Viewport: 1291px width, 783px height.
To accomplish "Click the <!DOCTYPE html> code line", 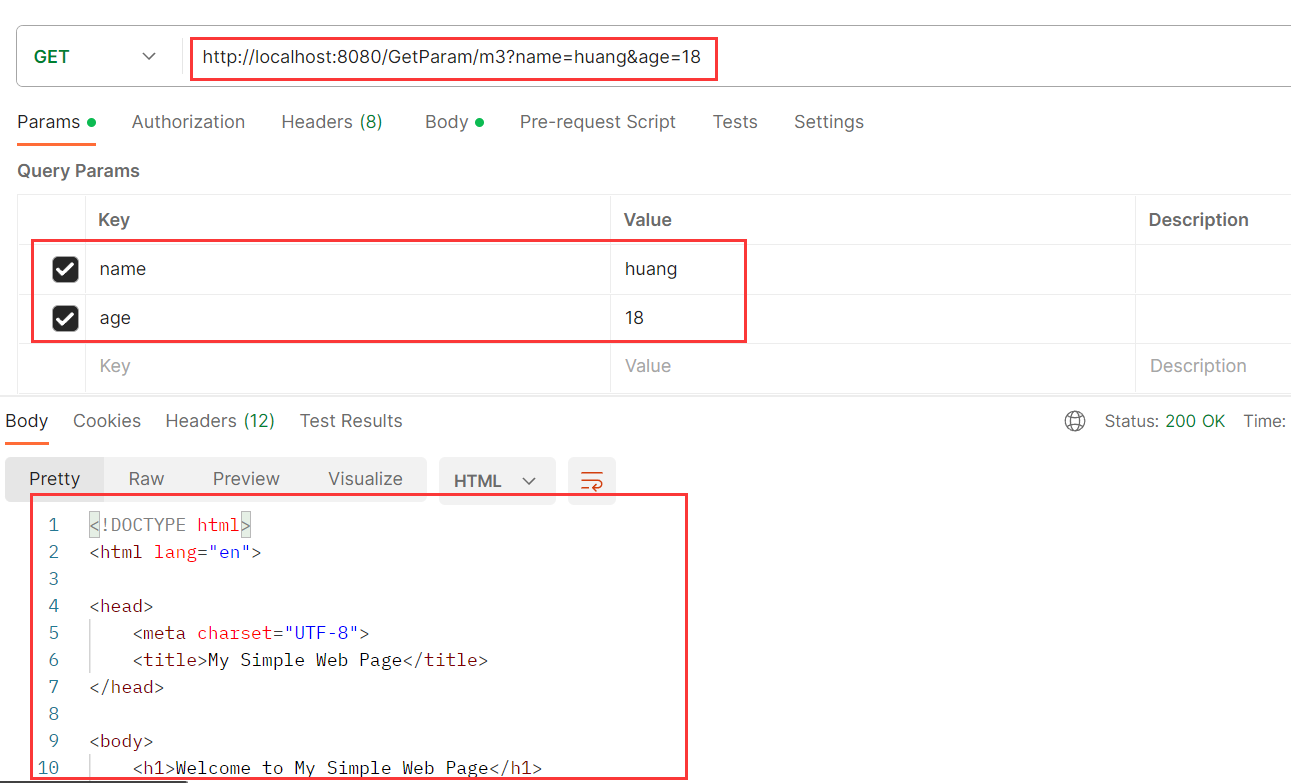I will 170,524.
